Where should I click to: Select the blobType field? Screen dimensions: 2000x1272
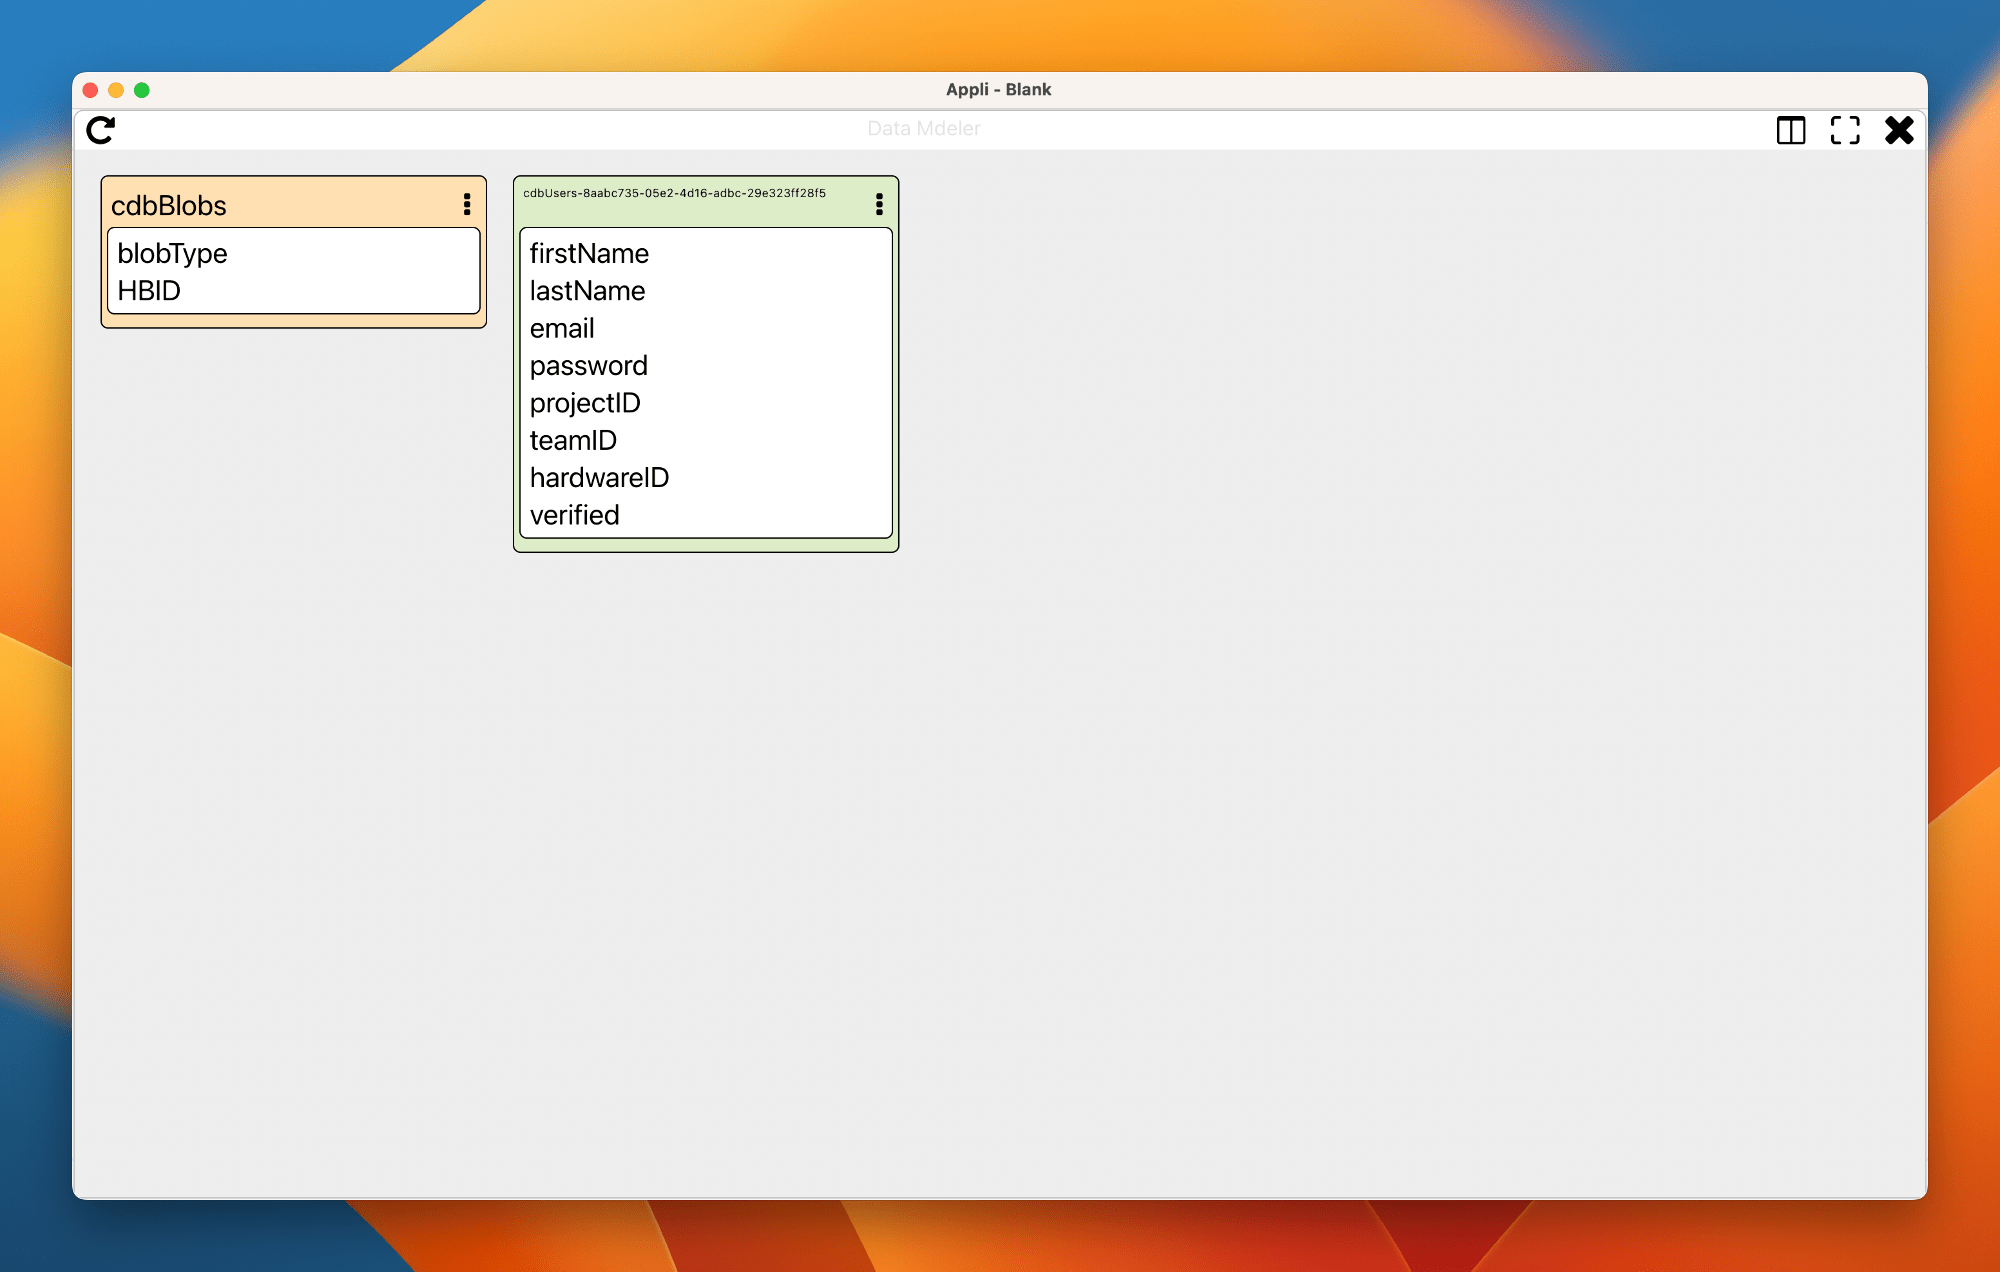click(172, 253)
